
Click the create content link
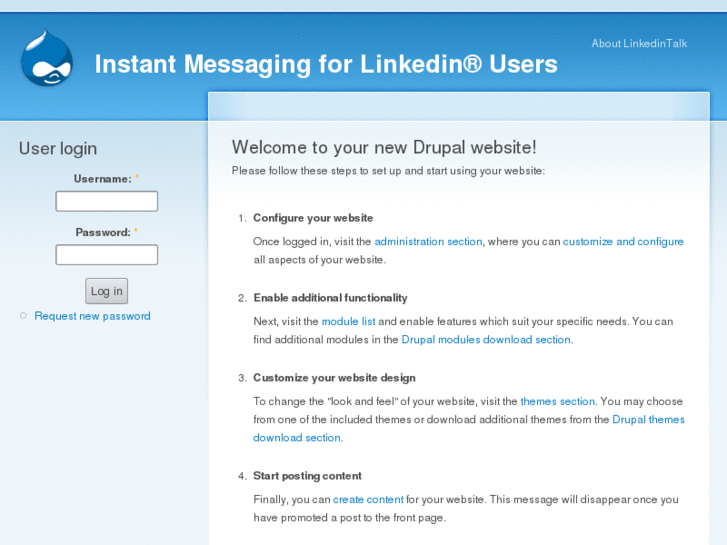[368, 500]
